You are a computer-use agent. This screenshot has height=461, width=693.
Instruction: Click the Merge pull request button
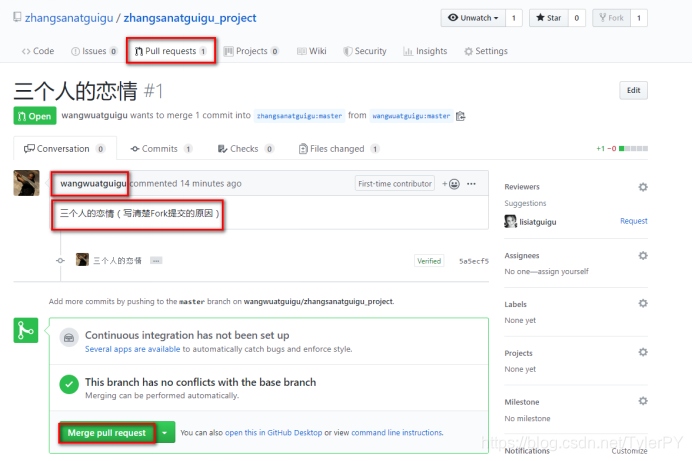(x=107, y=433)
